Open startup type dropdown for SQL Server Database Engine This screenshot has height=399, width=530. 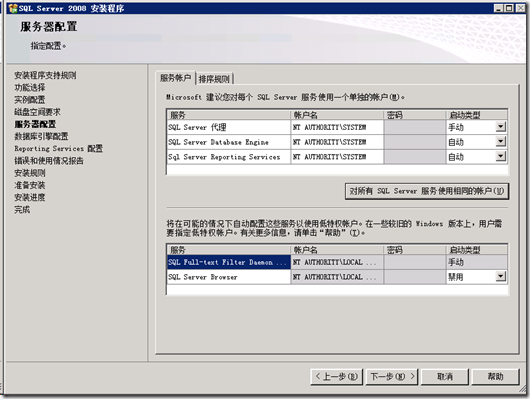[501, 142]
